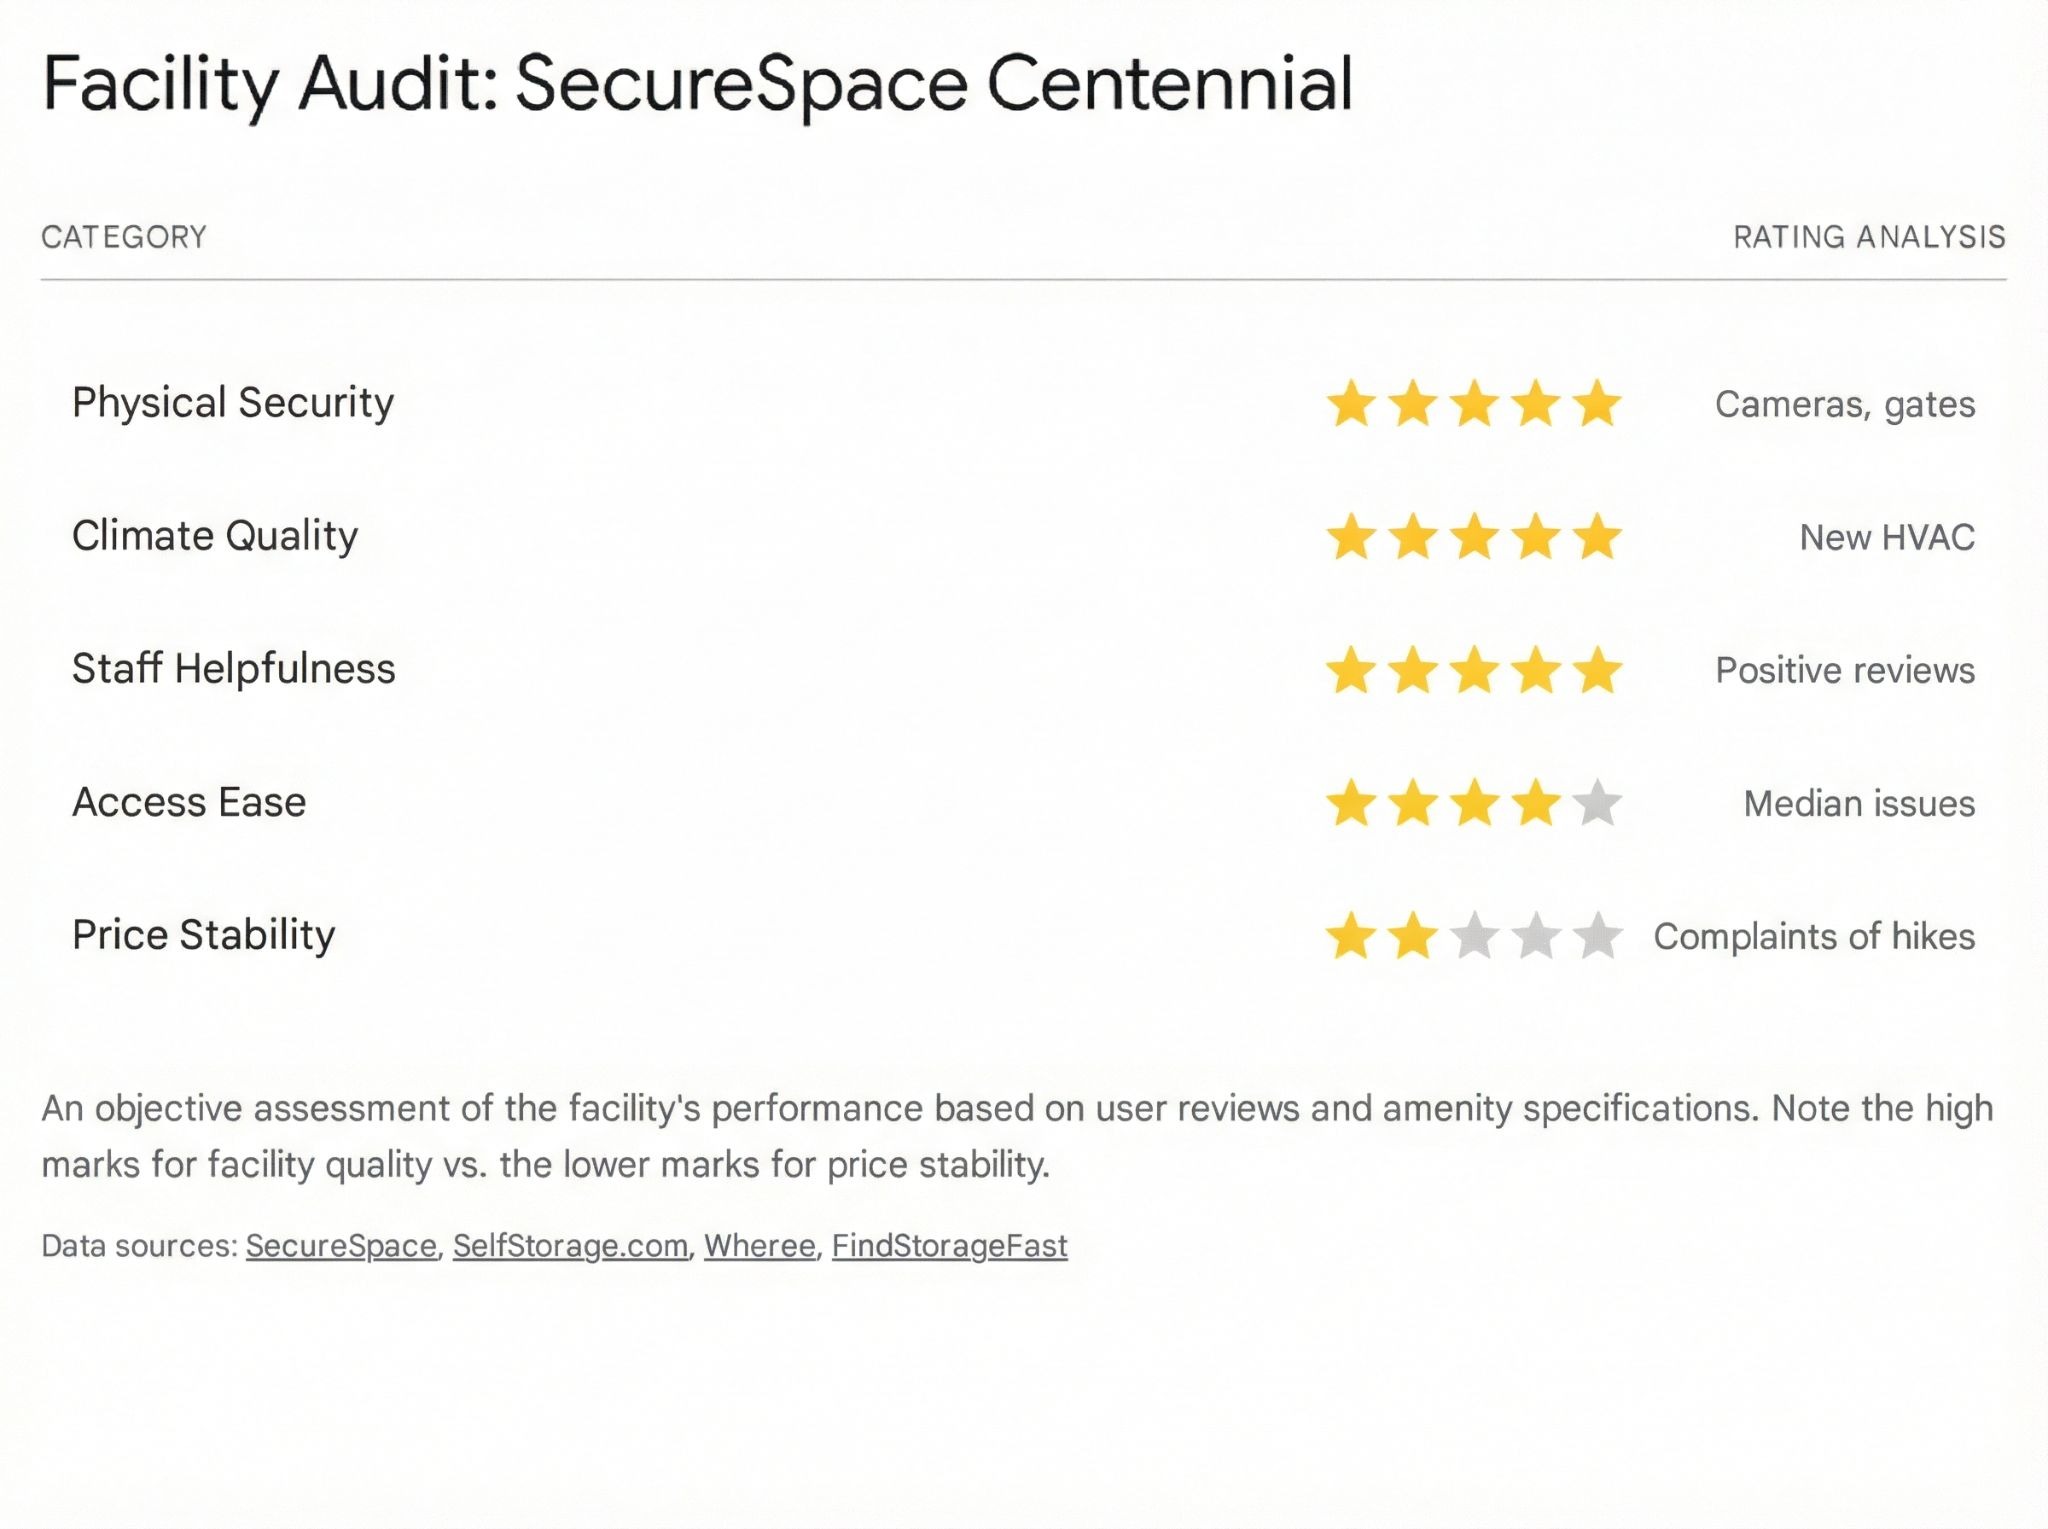Click the second star of Price Stability
The image size is (2048, 1529).
[1413, 936]
